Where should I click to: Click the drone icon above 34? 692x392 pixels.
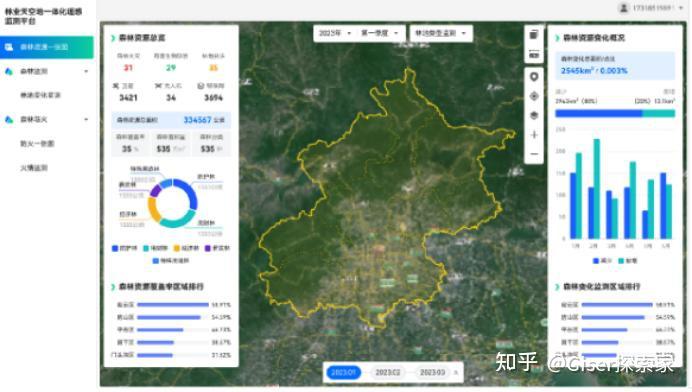click(158, 86)
